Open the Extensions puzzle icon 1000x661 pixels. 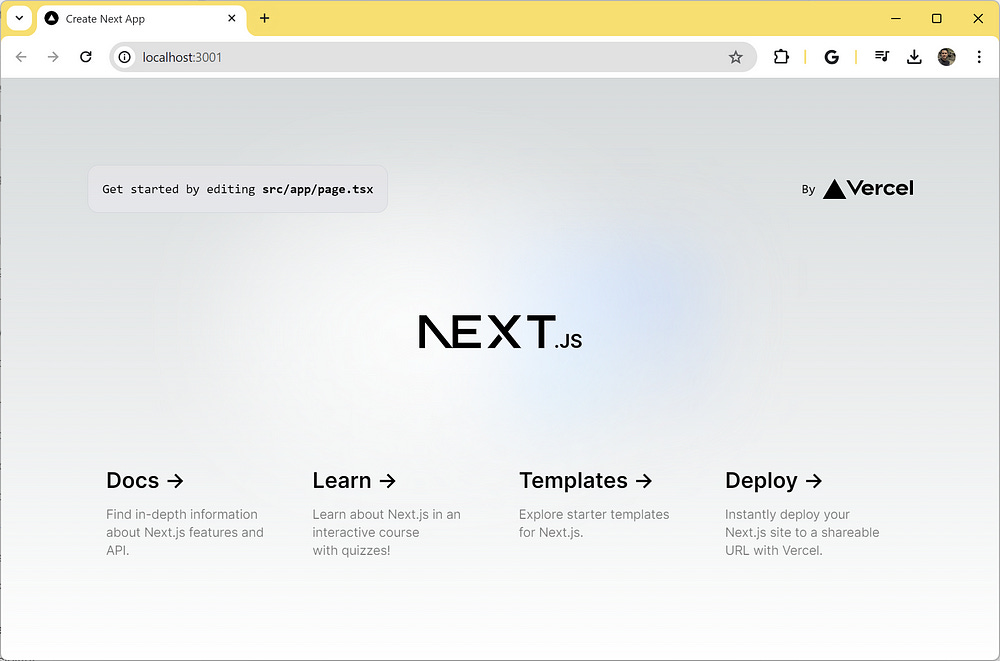pos(781,57)
